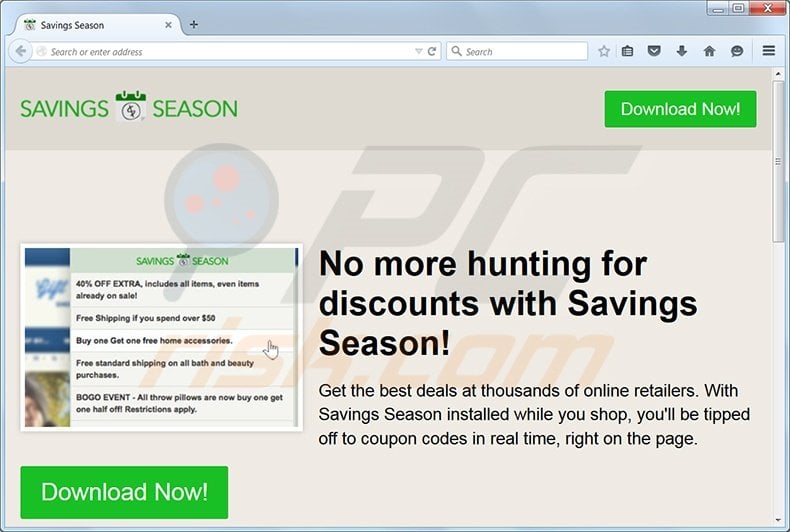Screen dimensions: 790x532
Task: Reload the page with the refresh icon
Action: pos(432,51)
